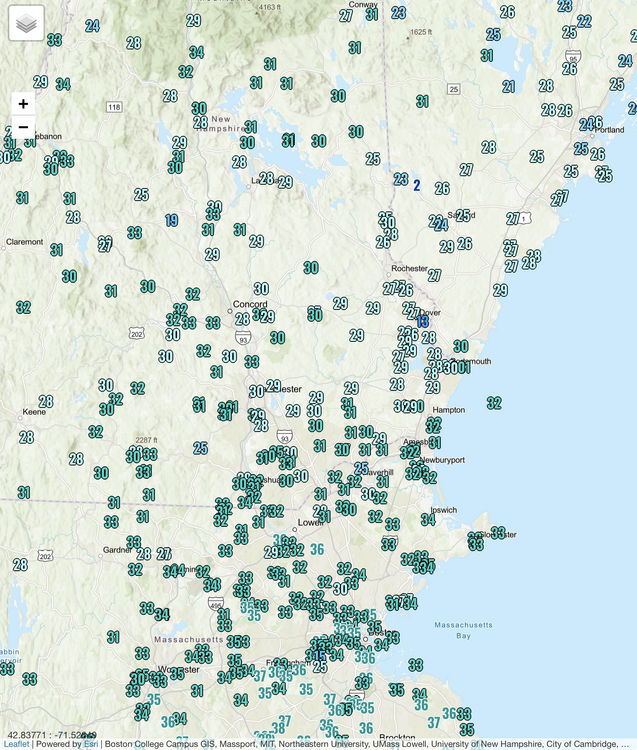Click the 21 marker left of Route 25
Image resolution: width=637 pixels, height=750 pixels.
(509, 87)
